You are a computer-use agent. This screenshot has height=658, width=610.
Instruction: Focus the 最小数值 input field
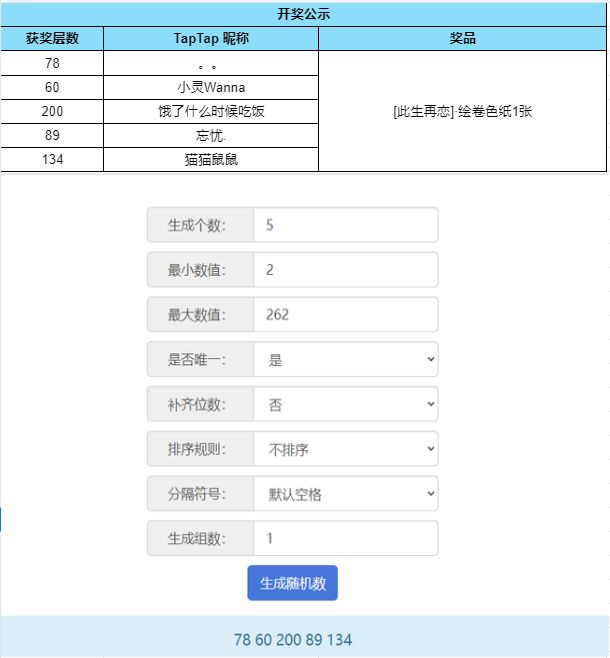click(x=346, y=270)
